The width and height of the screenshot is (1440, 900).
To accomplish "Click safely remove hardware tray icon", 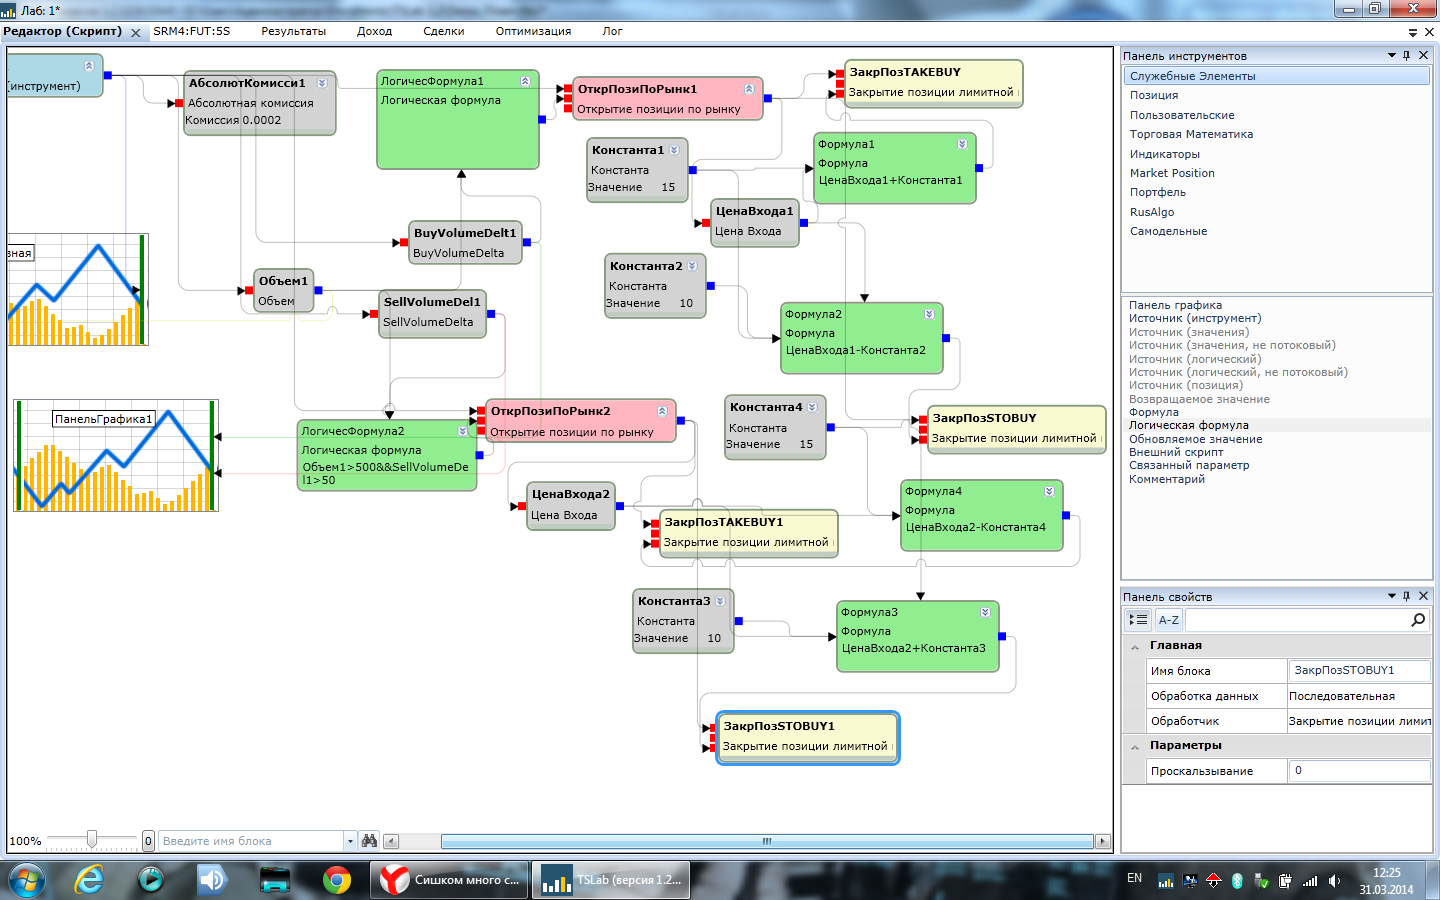I will tap(1261, 881).
